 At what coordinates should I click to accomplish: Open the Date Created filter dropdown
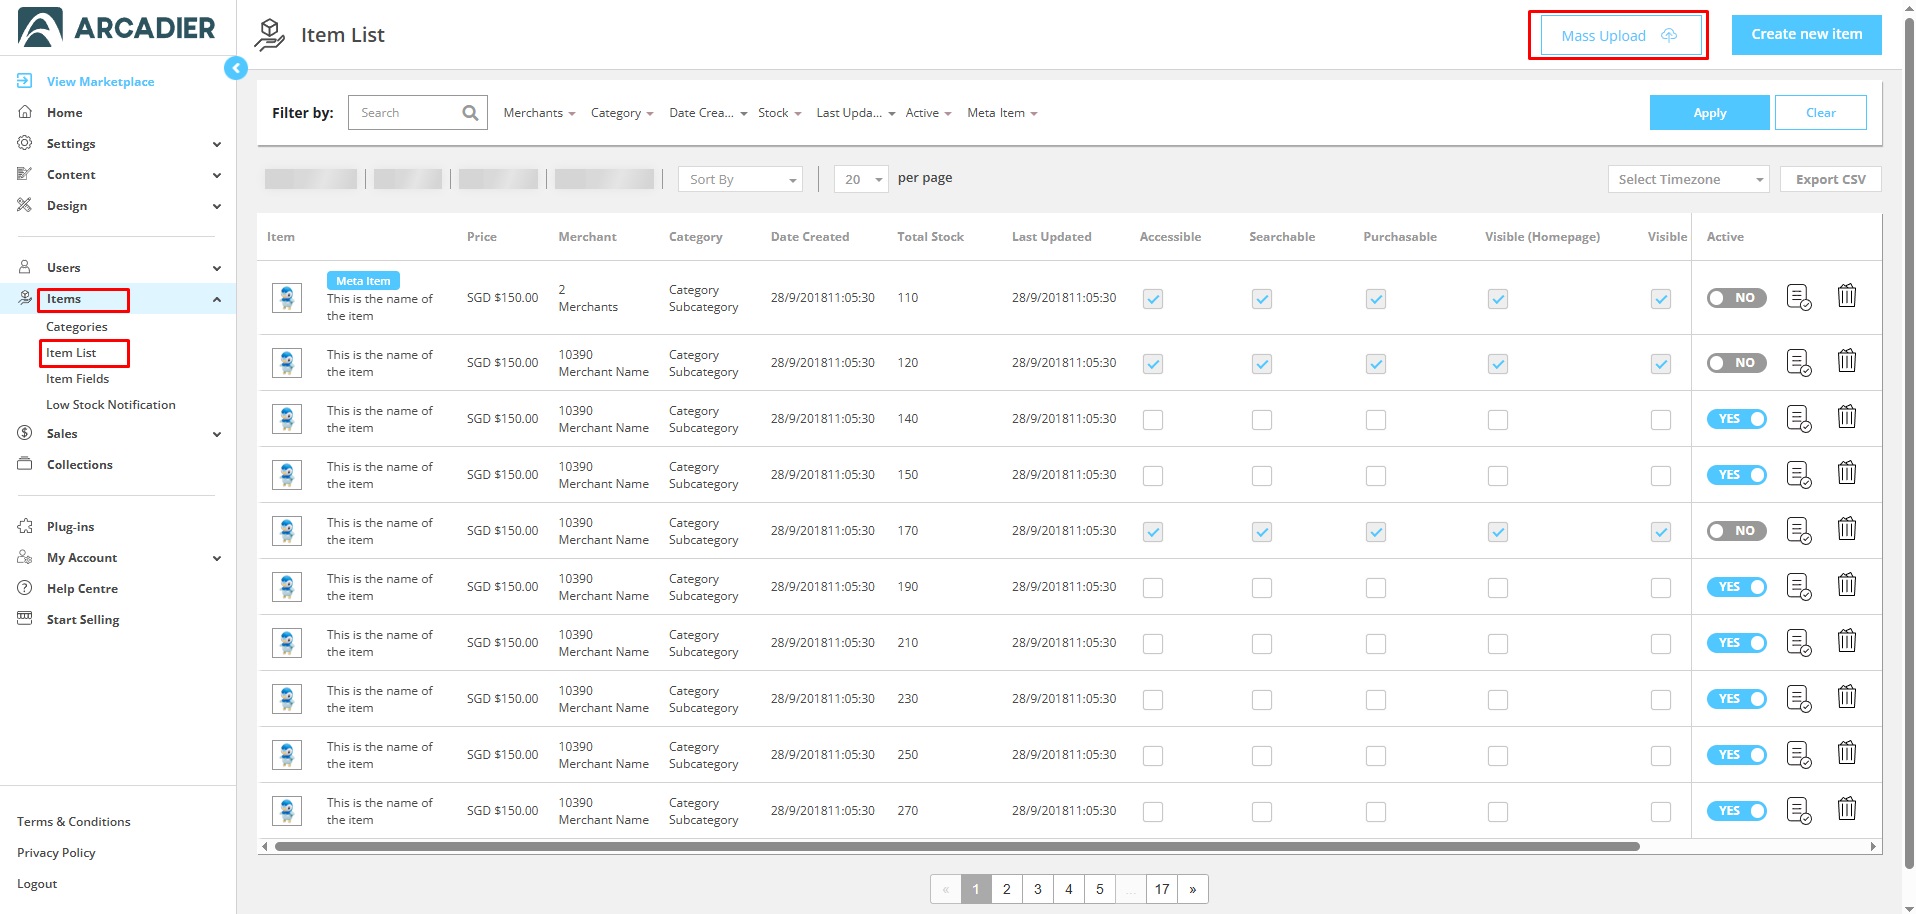click(708, 113)
